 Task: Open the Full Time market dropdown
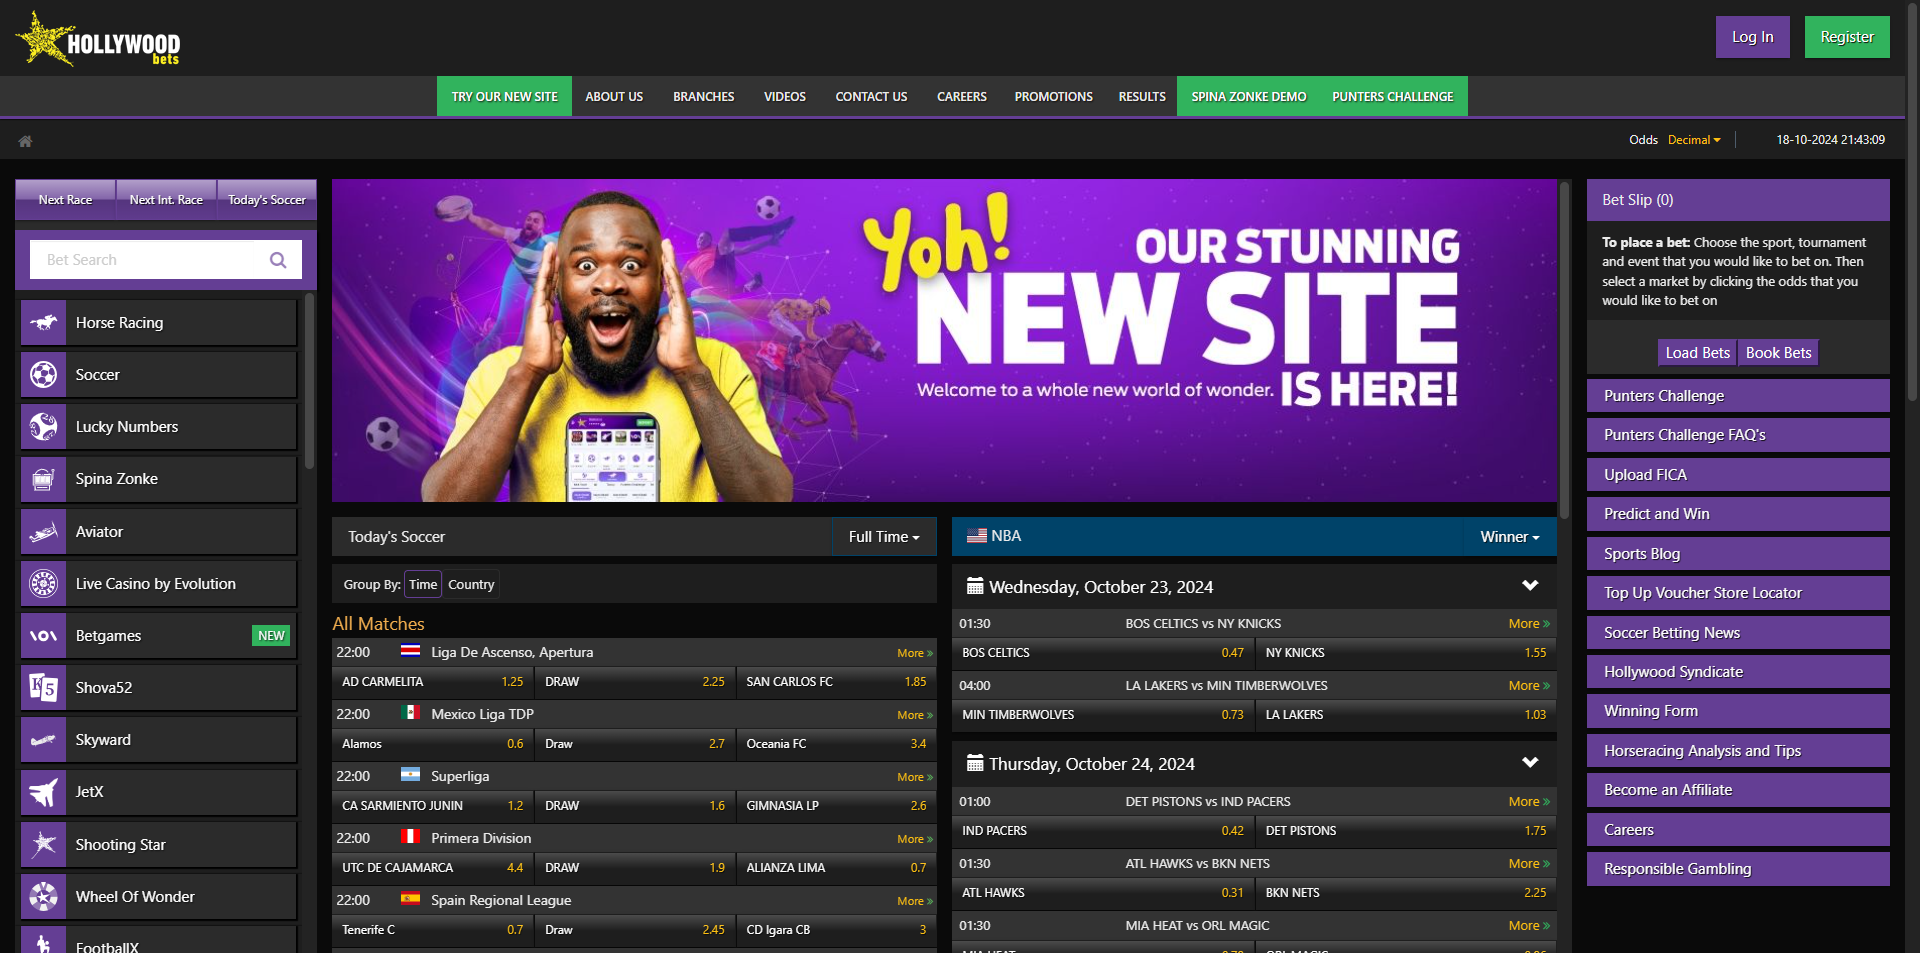884,537
